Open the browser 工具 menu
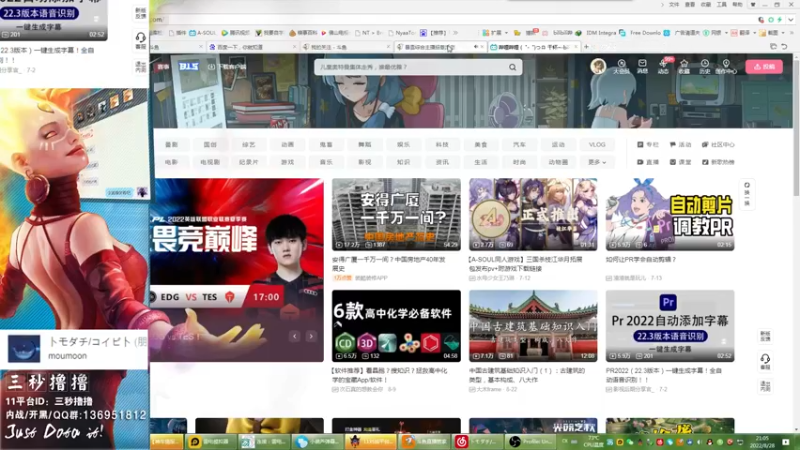This screenshot has width=800, height=450. (x=721, y=5)
